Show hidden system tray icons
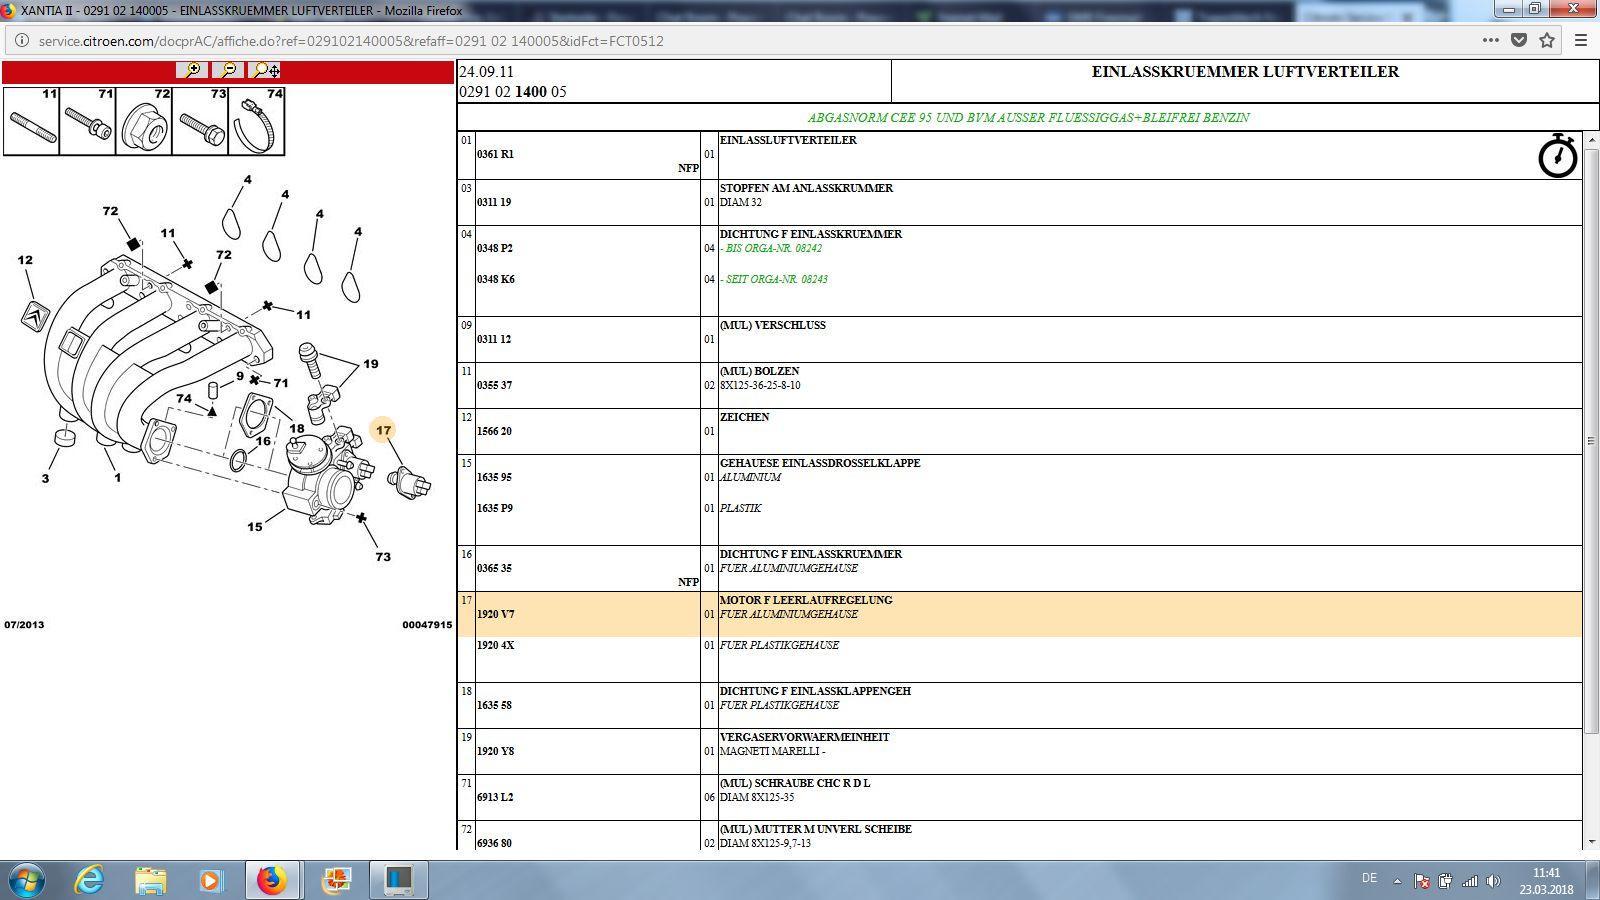1600x900 pixels. coord(1397,881)
